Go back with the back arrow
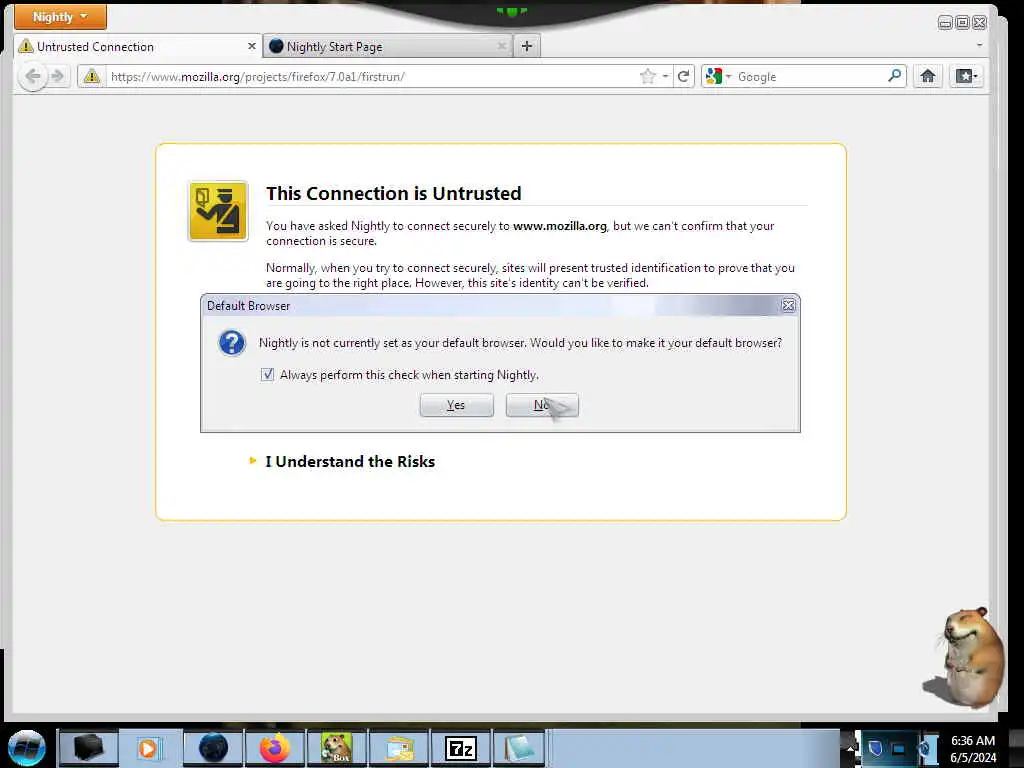Screen dimensions: 1024x768 (32, 76)
